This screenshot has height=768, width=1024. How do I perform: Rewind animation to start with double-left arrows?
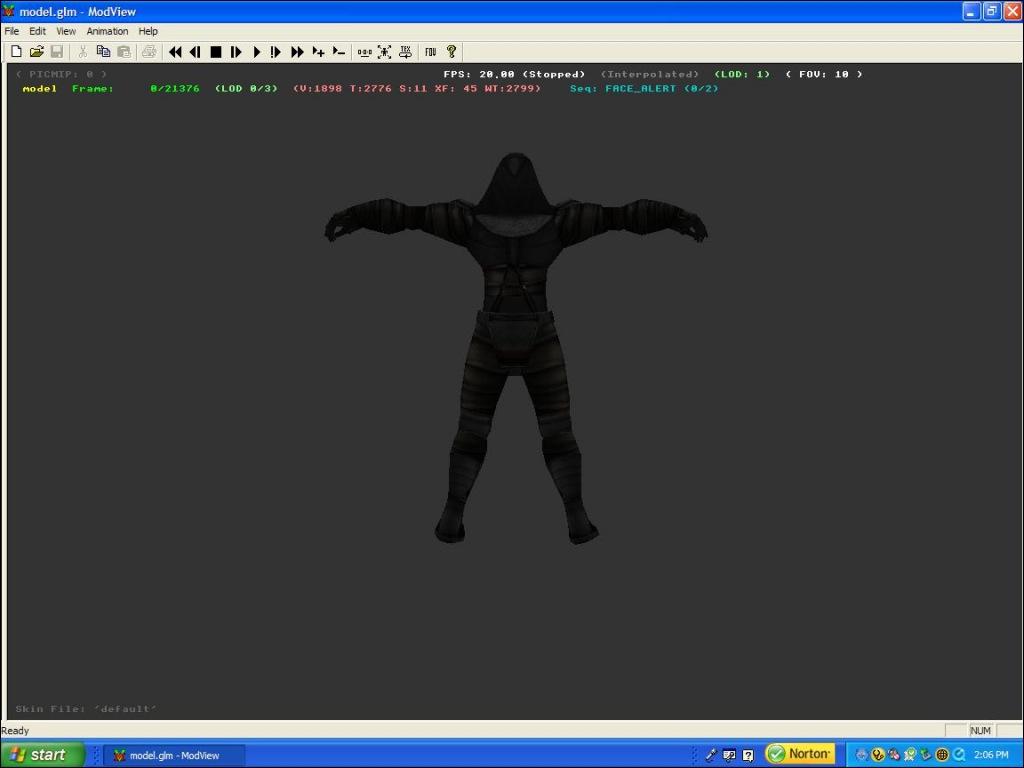coord(175,51)
